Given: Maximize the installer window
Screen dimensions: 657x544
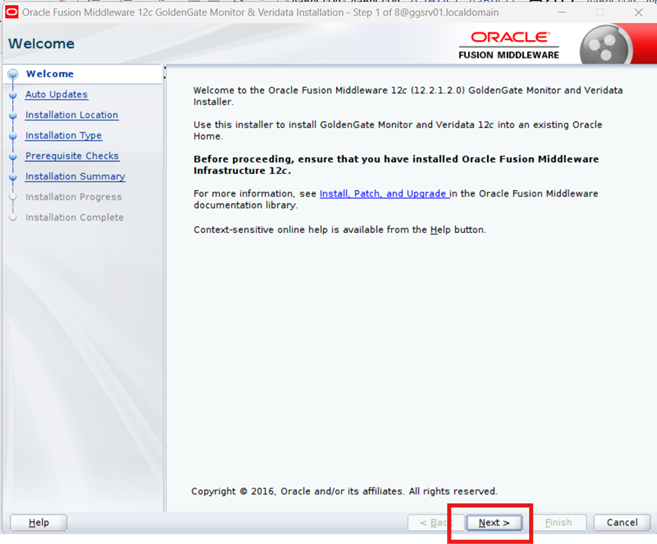Looking at the screenshot, I should 600,13.
